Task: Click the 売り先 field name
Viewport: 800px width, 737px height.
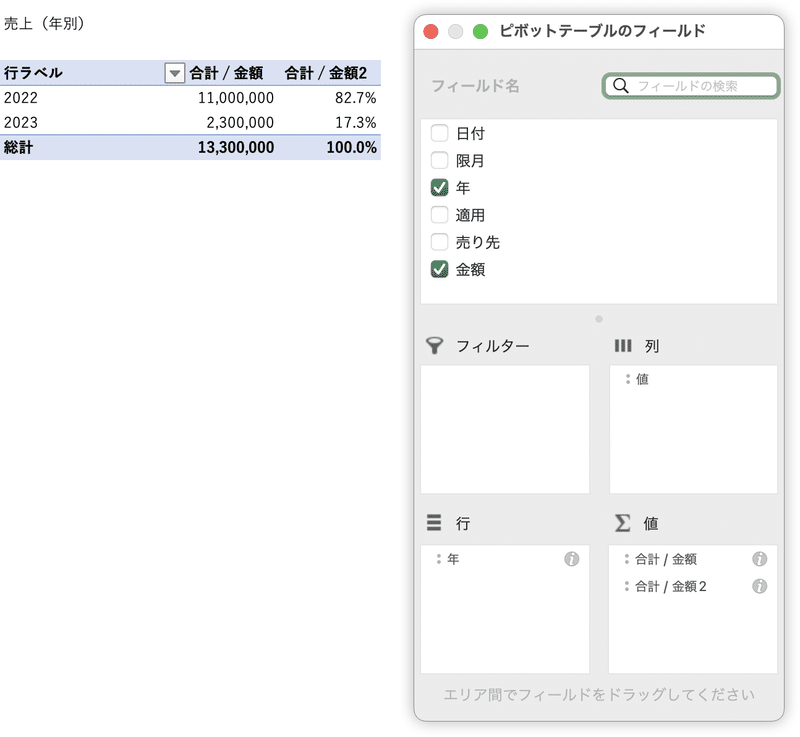Action: [x=478, y=242]
